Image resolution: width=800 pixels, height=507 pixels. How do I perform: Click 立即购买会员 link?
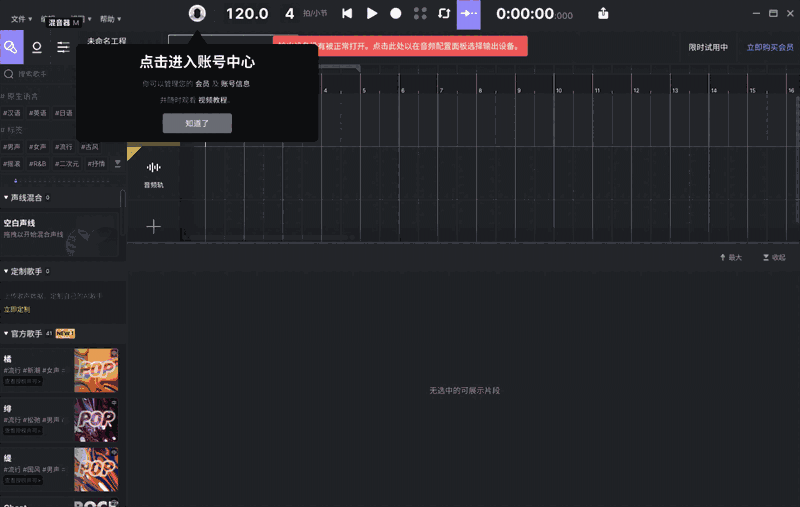[770, 47]
